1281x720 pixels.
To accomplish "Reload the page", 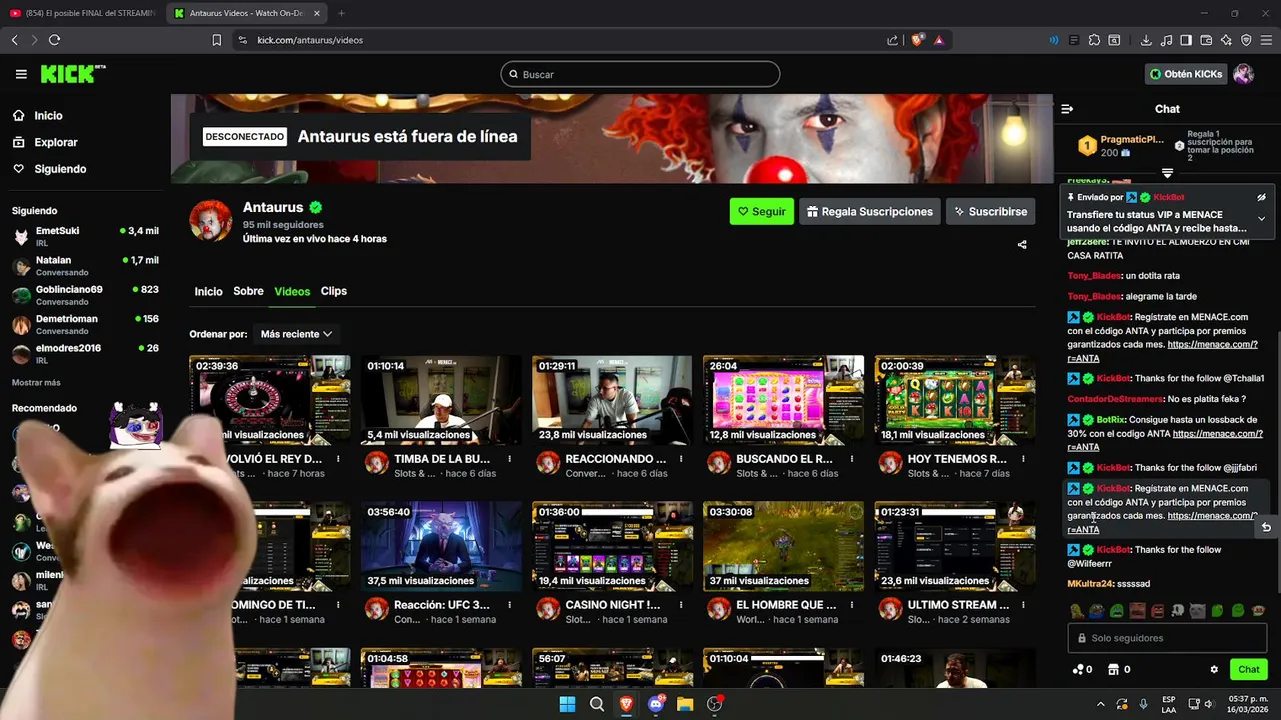I will click(54, 40).
